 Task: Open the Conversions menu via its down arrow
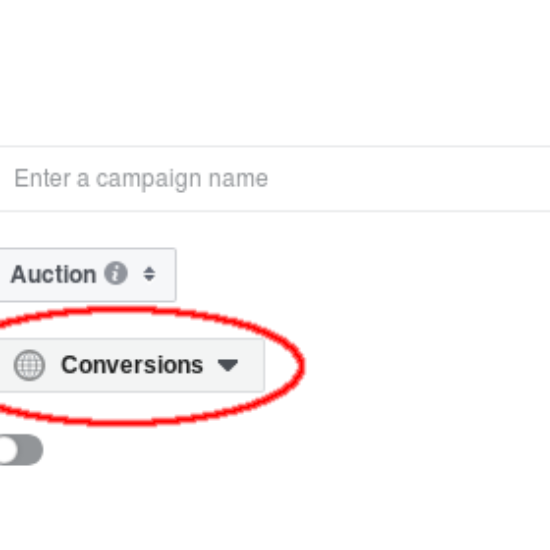coord(228,365)
